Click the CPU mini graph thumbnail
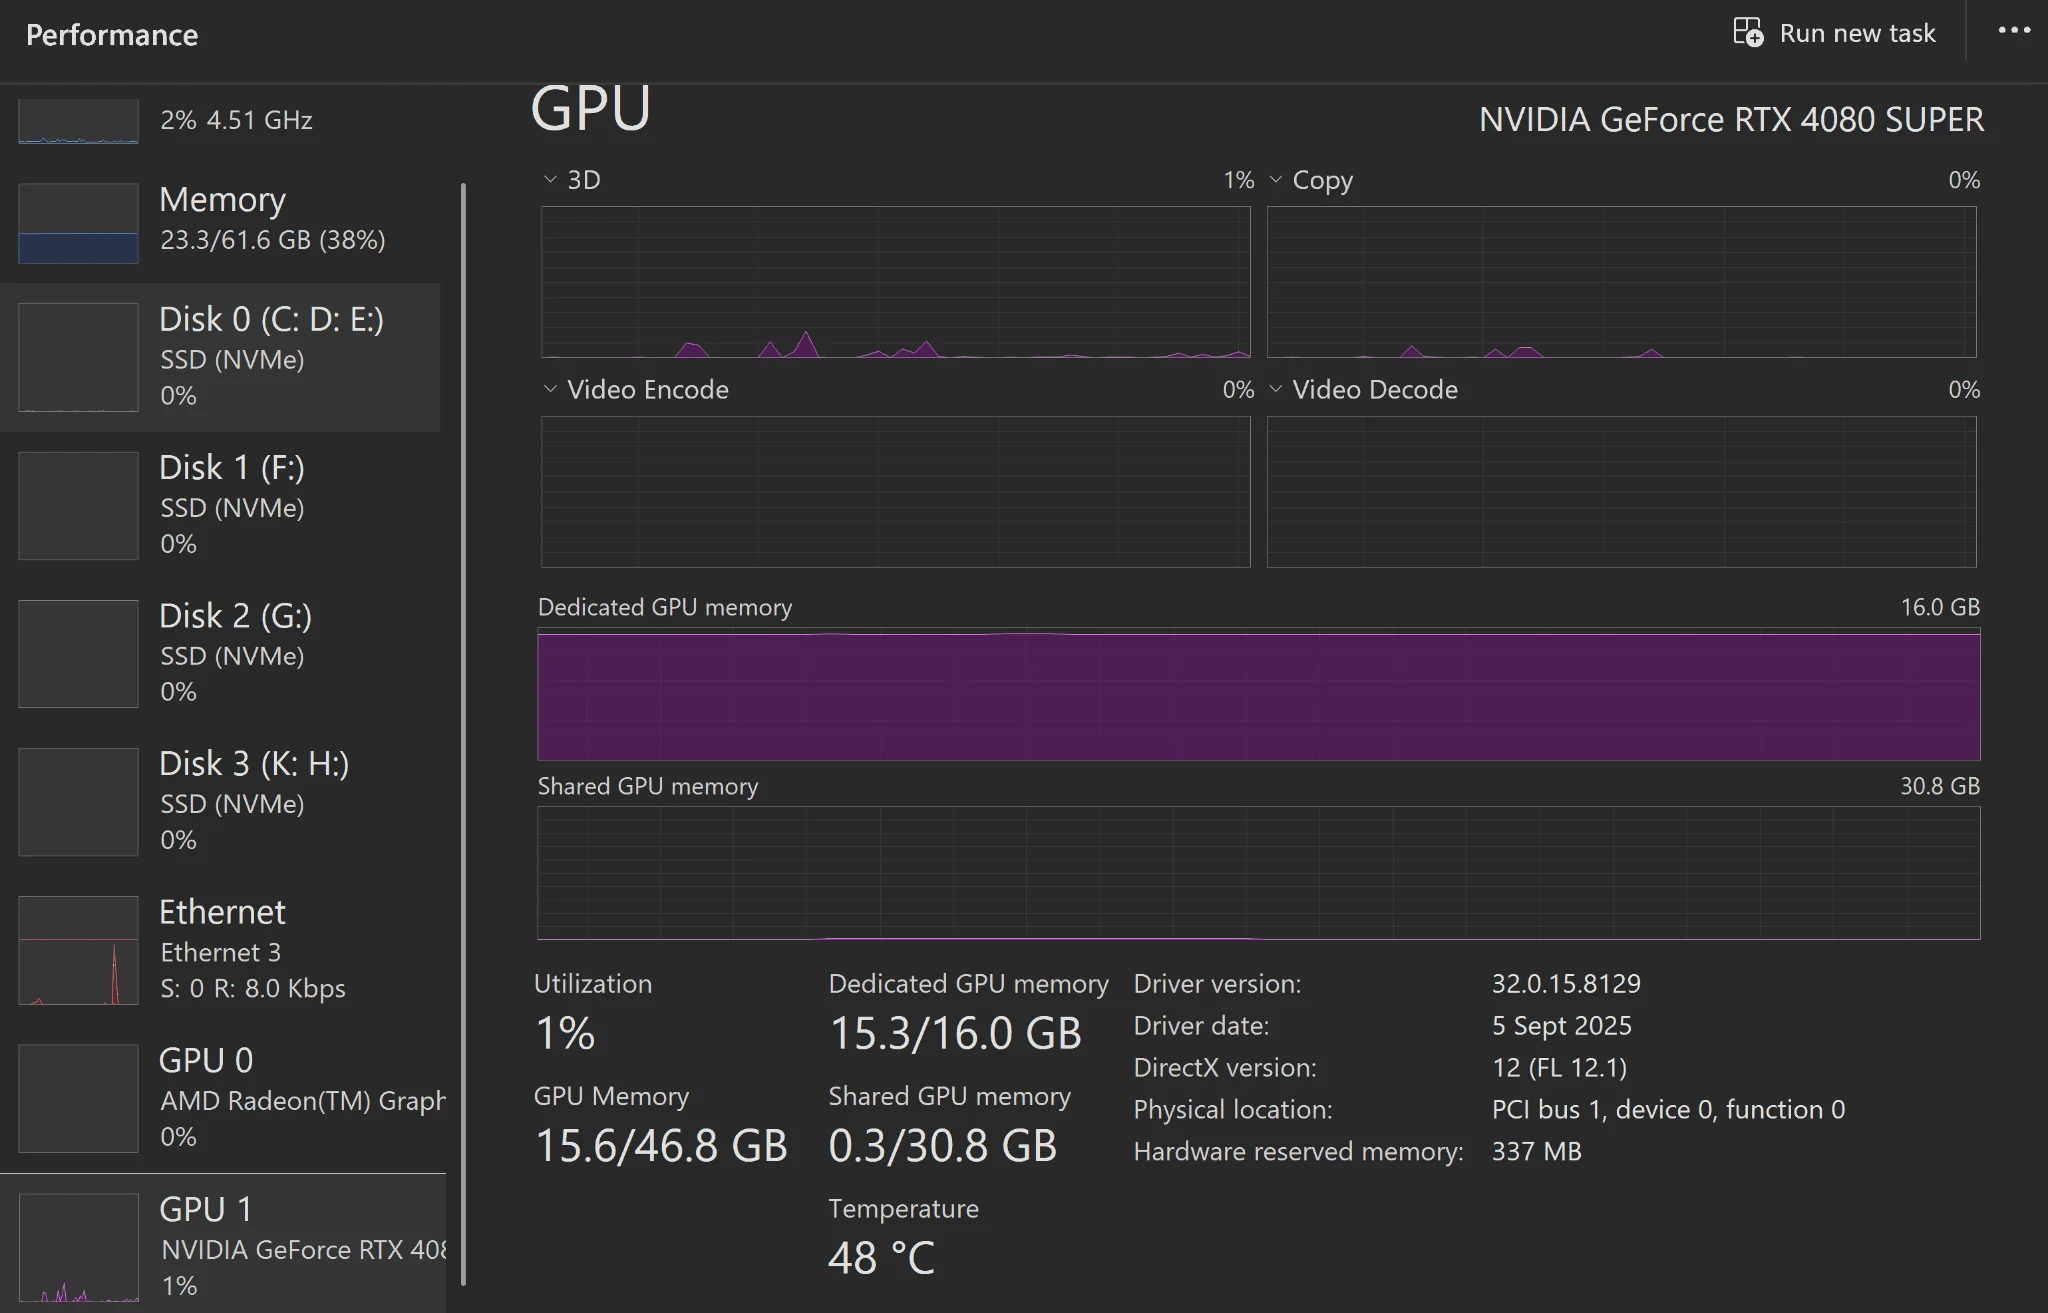 [x=78, y=120]
